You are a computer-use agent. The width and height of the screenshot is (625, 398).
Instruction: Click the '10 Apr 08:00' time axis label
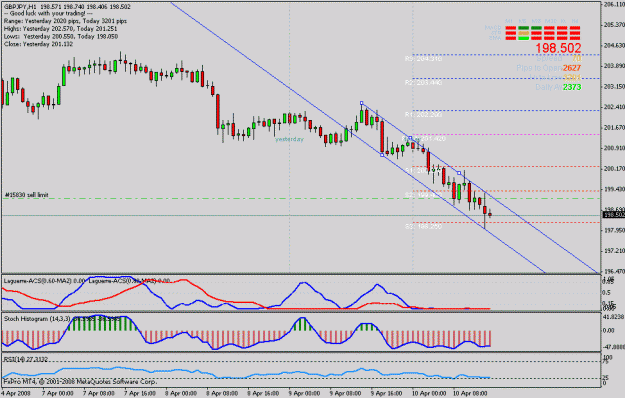(x=471, y=393)
